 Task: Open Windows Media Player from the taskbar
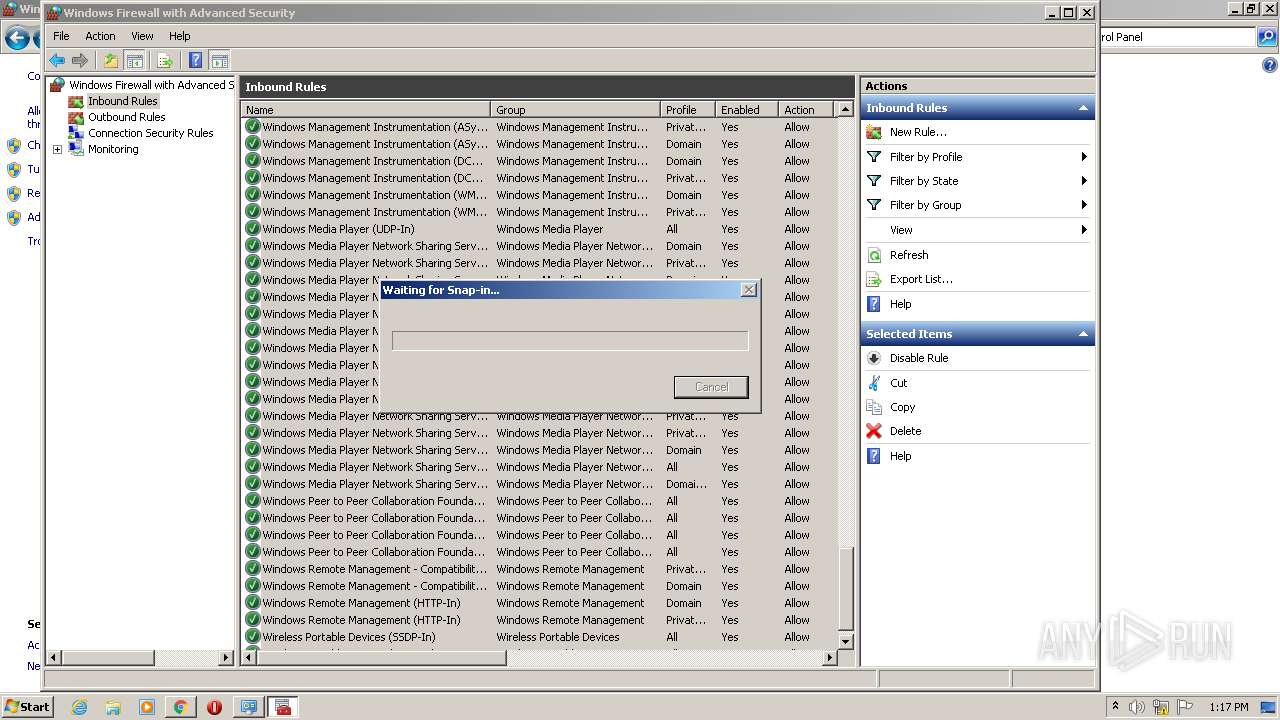point(147,707)
